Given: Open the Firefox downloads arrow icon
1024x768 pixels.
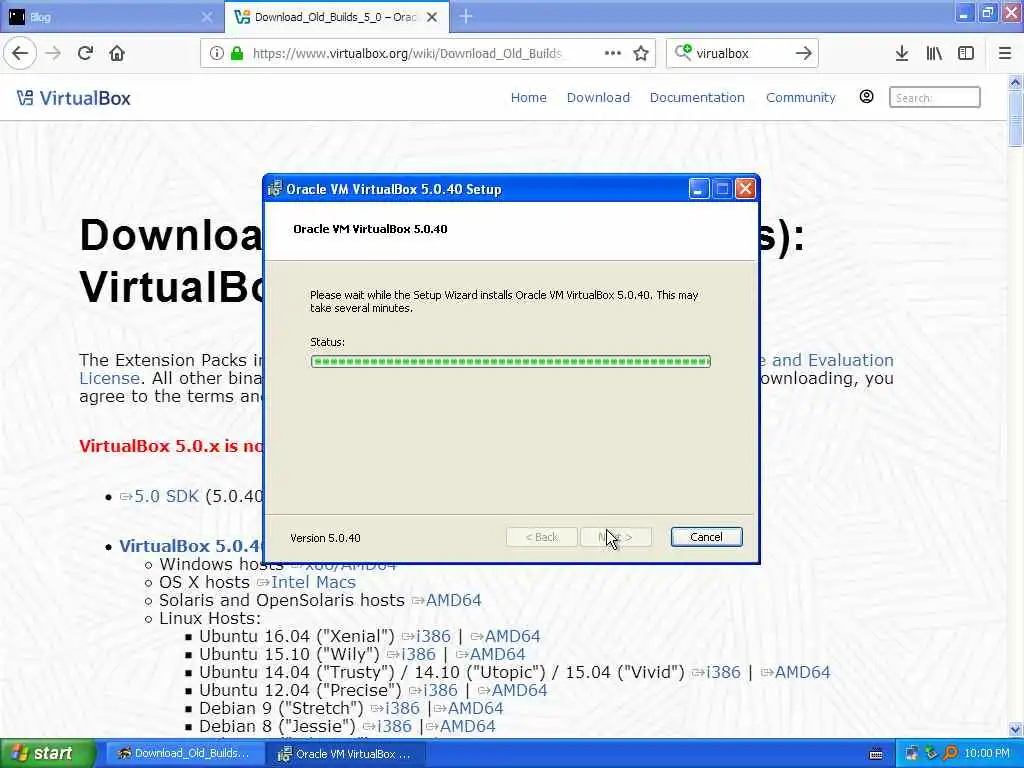Looking at the screenshot, I should click(x=902, y=53).
